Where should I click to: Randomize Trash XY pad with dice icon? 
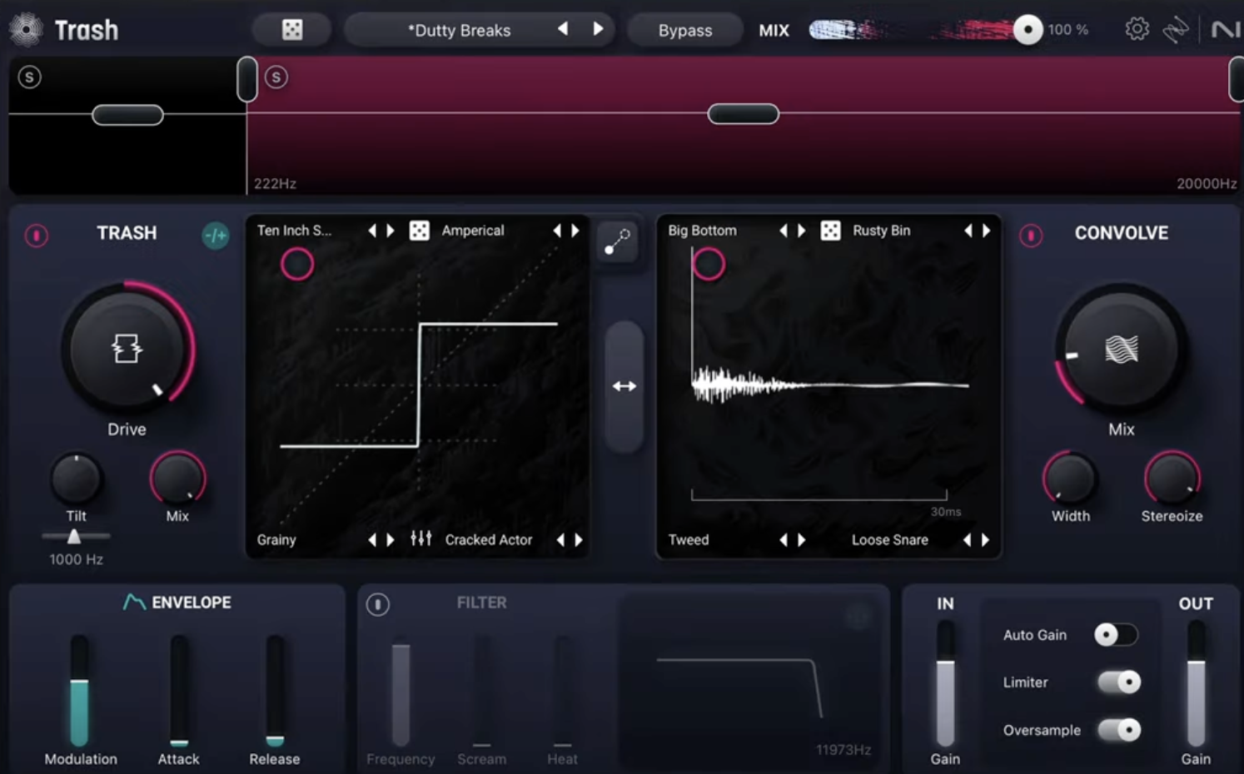coord(419,231)
